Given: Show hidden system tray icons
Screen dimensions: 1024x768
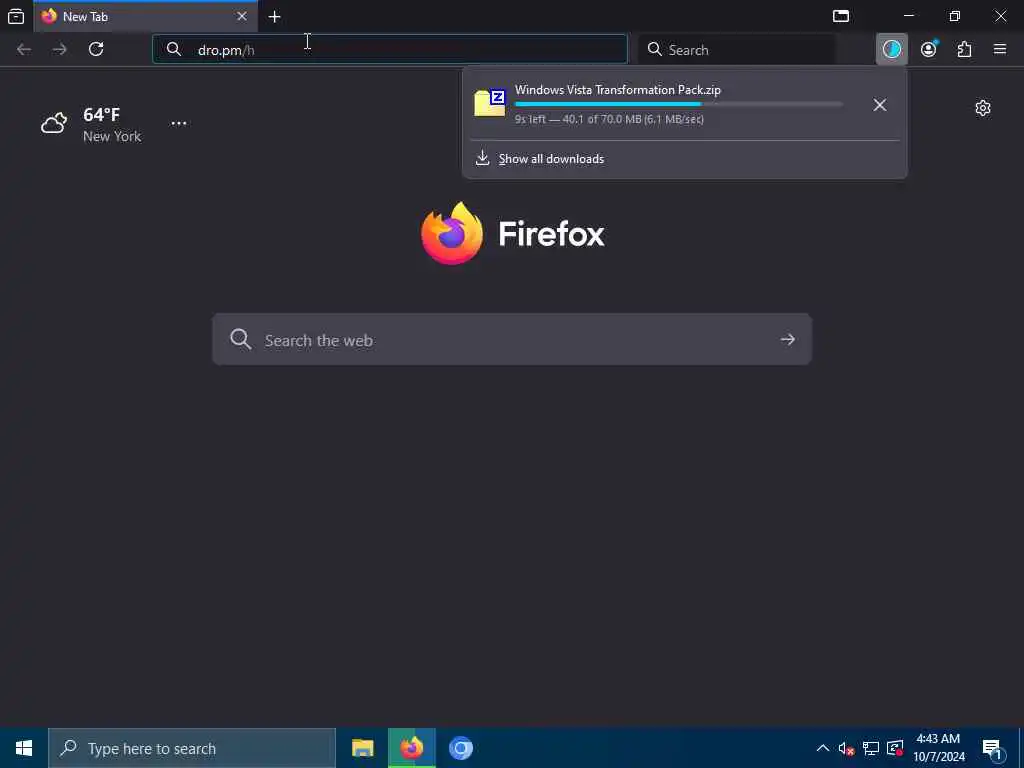Looking at the screenshot, I should pos(823,748).
